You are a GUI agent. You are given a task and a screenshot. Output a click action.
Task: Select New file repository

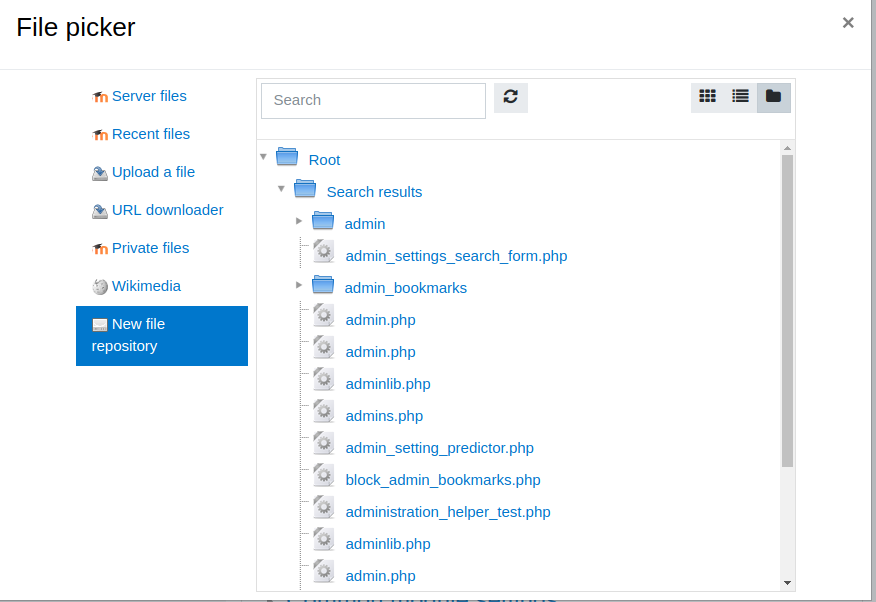[x=161, y=336]
